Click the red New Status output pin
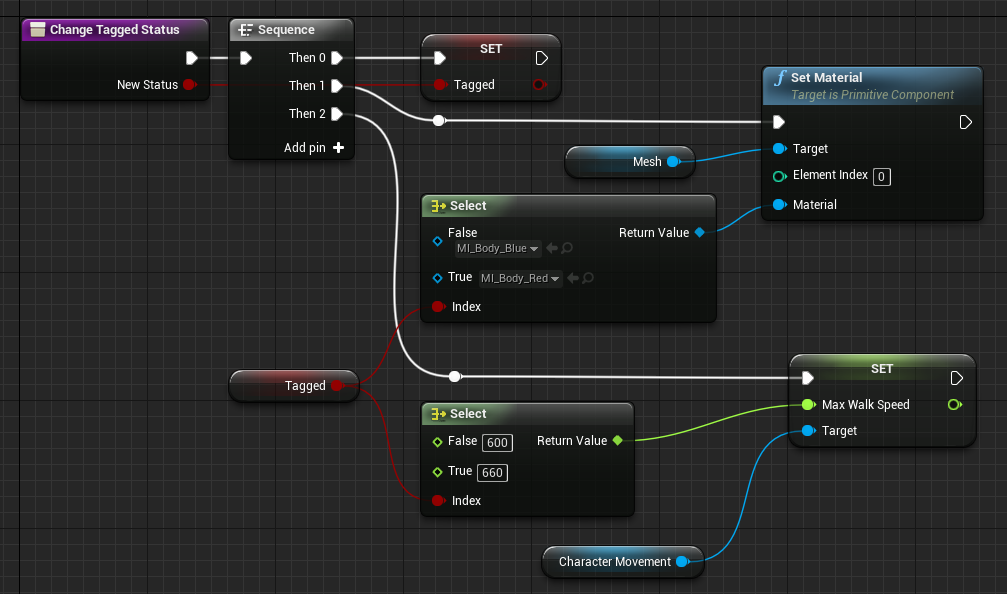 click(x=189, y=85)
